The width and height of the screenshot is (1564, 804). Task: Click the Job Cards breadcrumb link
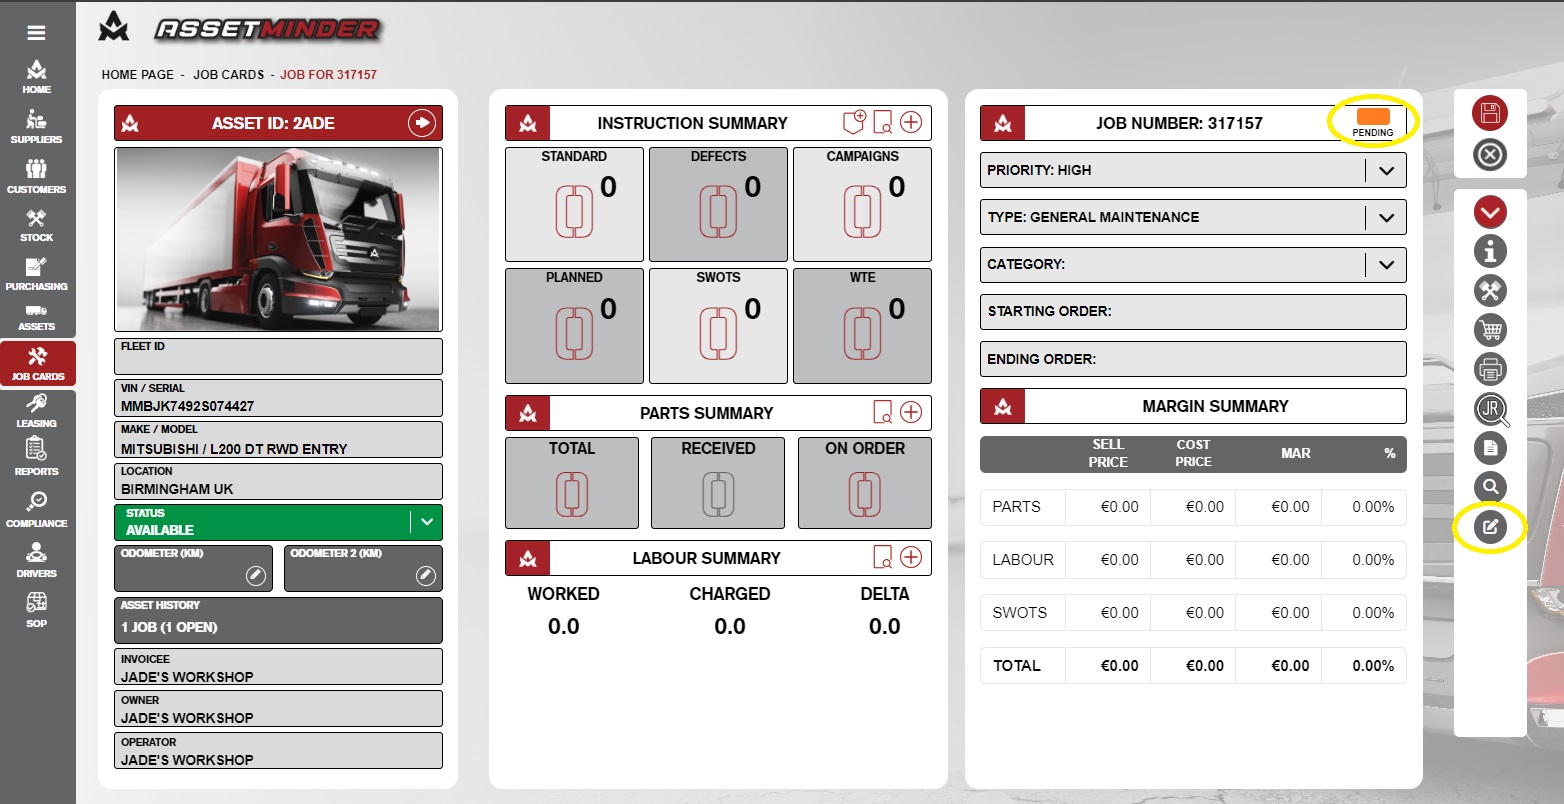point(229,75)
